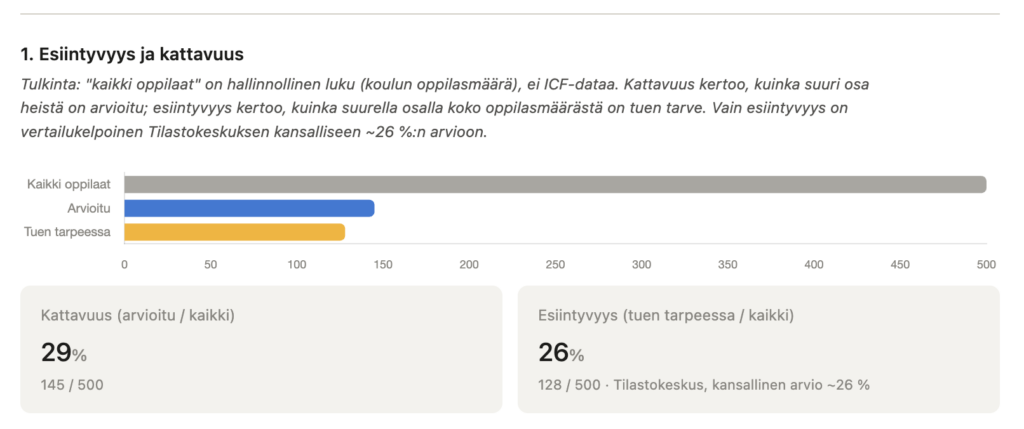This screenshot has height=429, width=1024.
Task: Click the Esiintyvyys (tuen tarpeessa / kaikki) title
Action: click(x=666, y=316)
